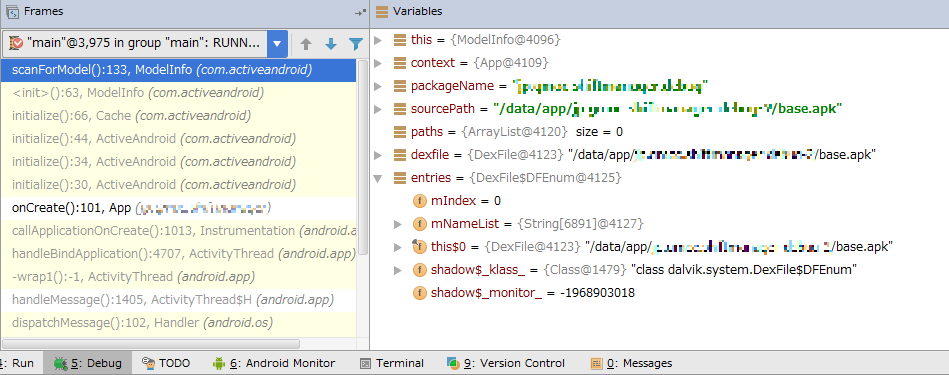The image size is (949, 375).
Task: Select paths ArrayList size = 0 row
Action: [x=659, y=132]
